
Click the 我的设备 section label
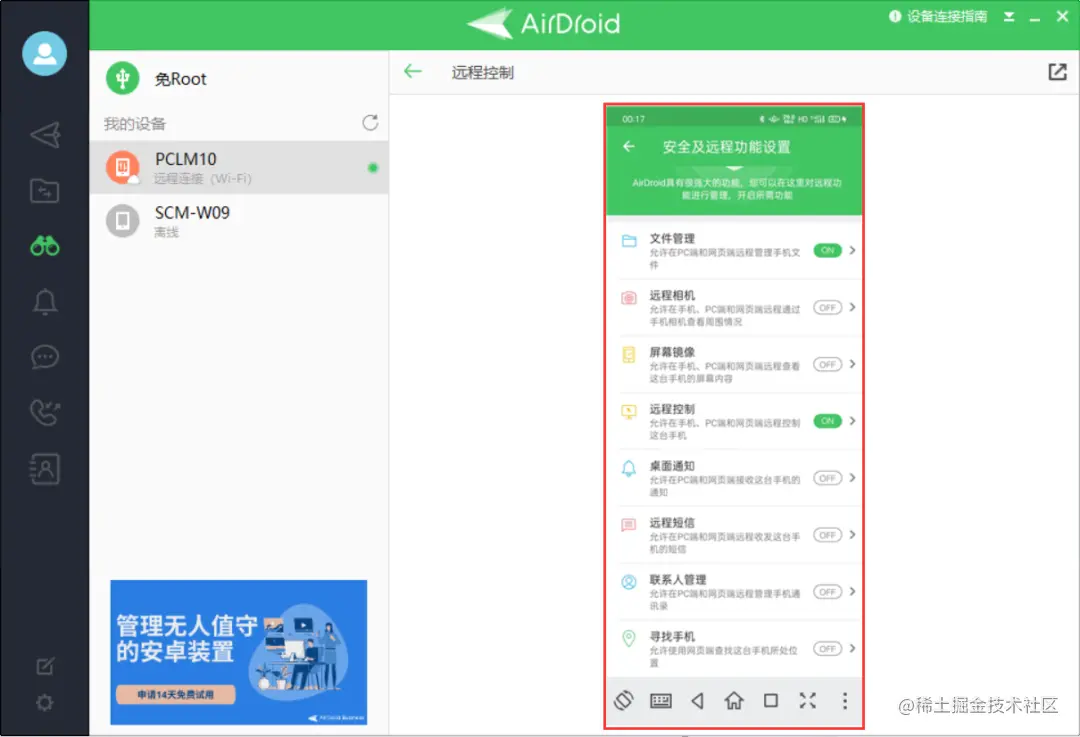point(135,124)
